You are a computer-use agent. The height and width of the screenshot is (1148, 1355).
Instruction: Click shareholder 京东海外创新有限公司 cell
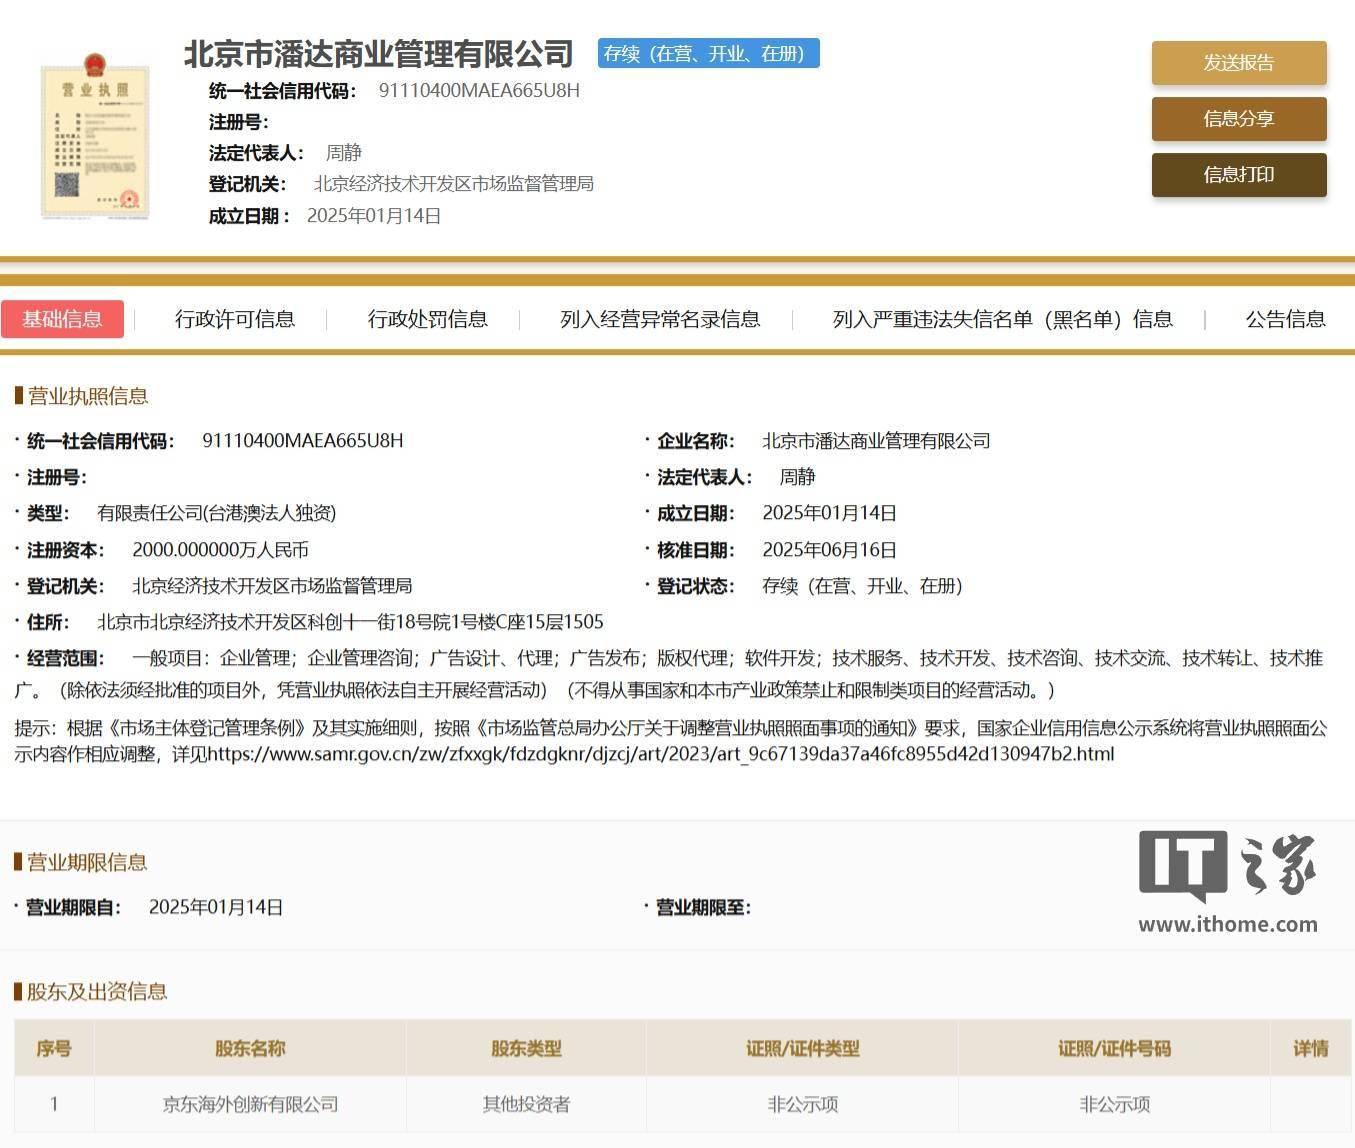tap(250, 1104)
